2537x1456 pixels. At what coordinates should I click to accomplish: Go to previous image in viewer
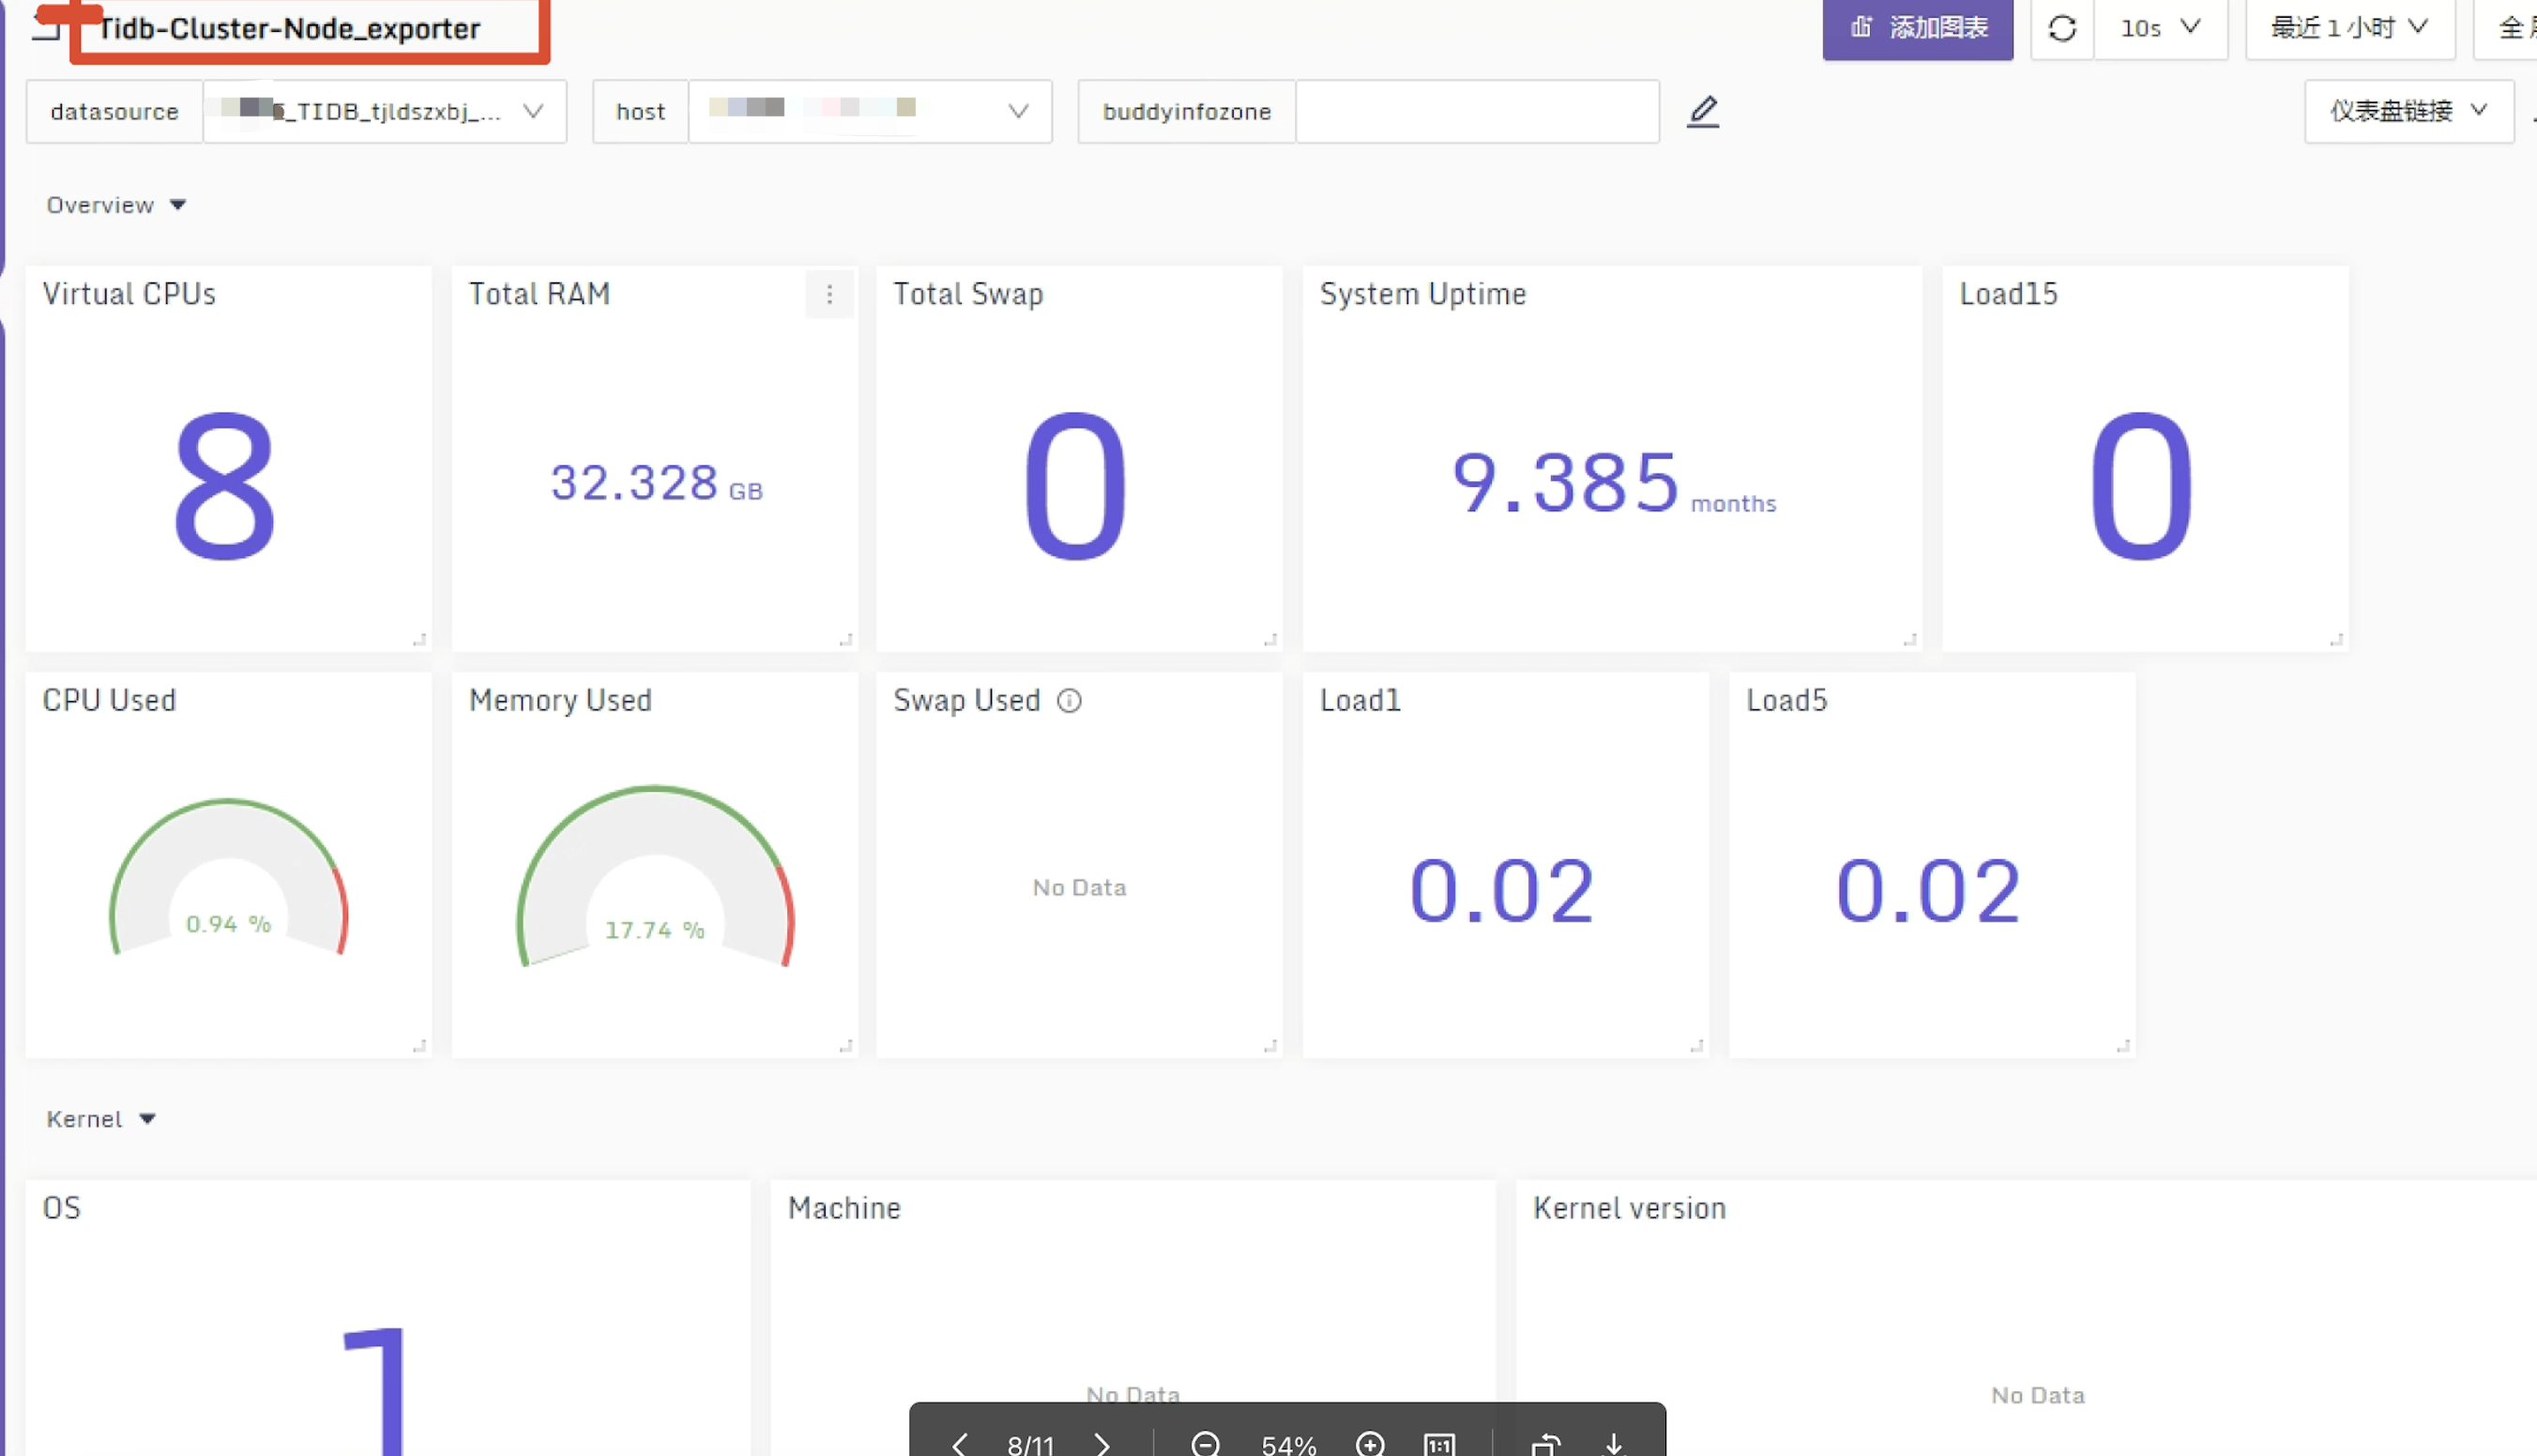[x=959, y=1443]
